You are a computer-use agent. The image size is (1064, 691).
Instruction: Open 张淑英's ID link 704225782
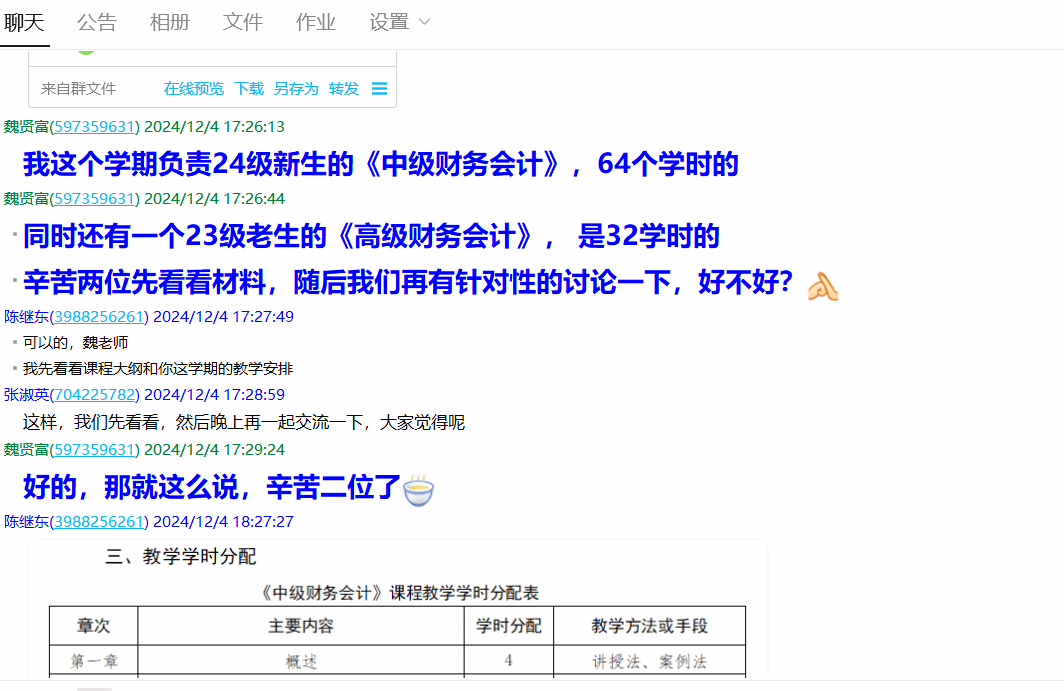tap(95, 395)
